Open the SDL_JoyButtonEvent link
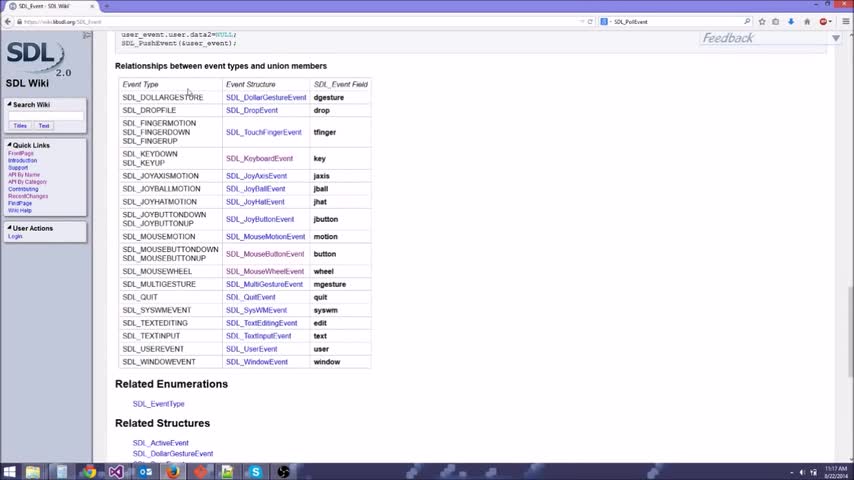The width and height of the screenshot is (854, 480). 260,220
